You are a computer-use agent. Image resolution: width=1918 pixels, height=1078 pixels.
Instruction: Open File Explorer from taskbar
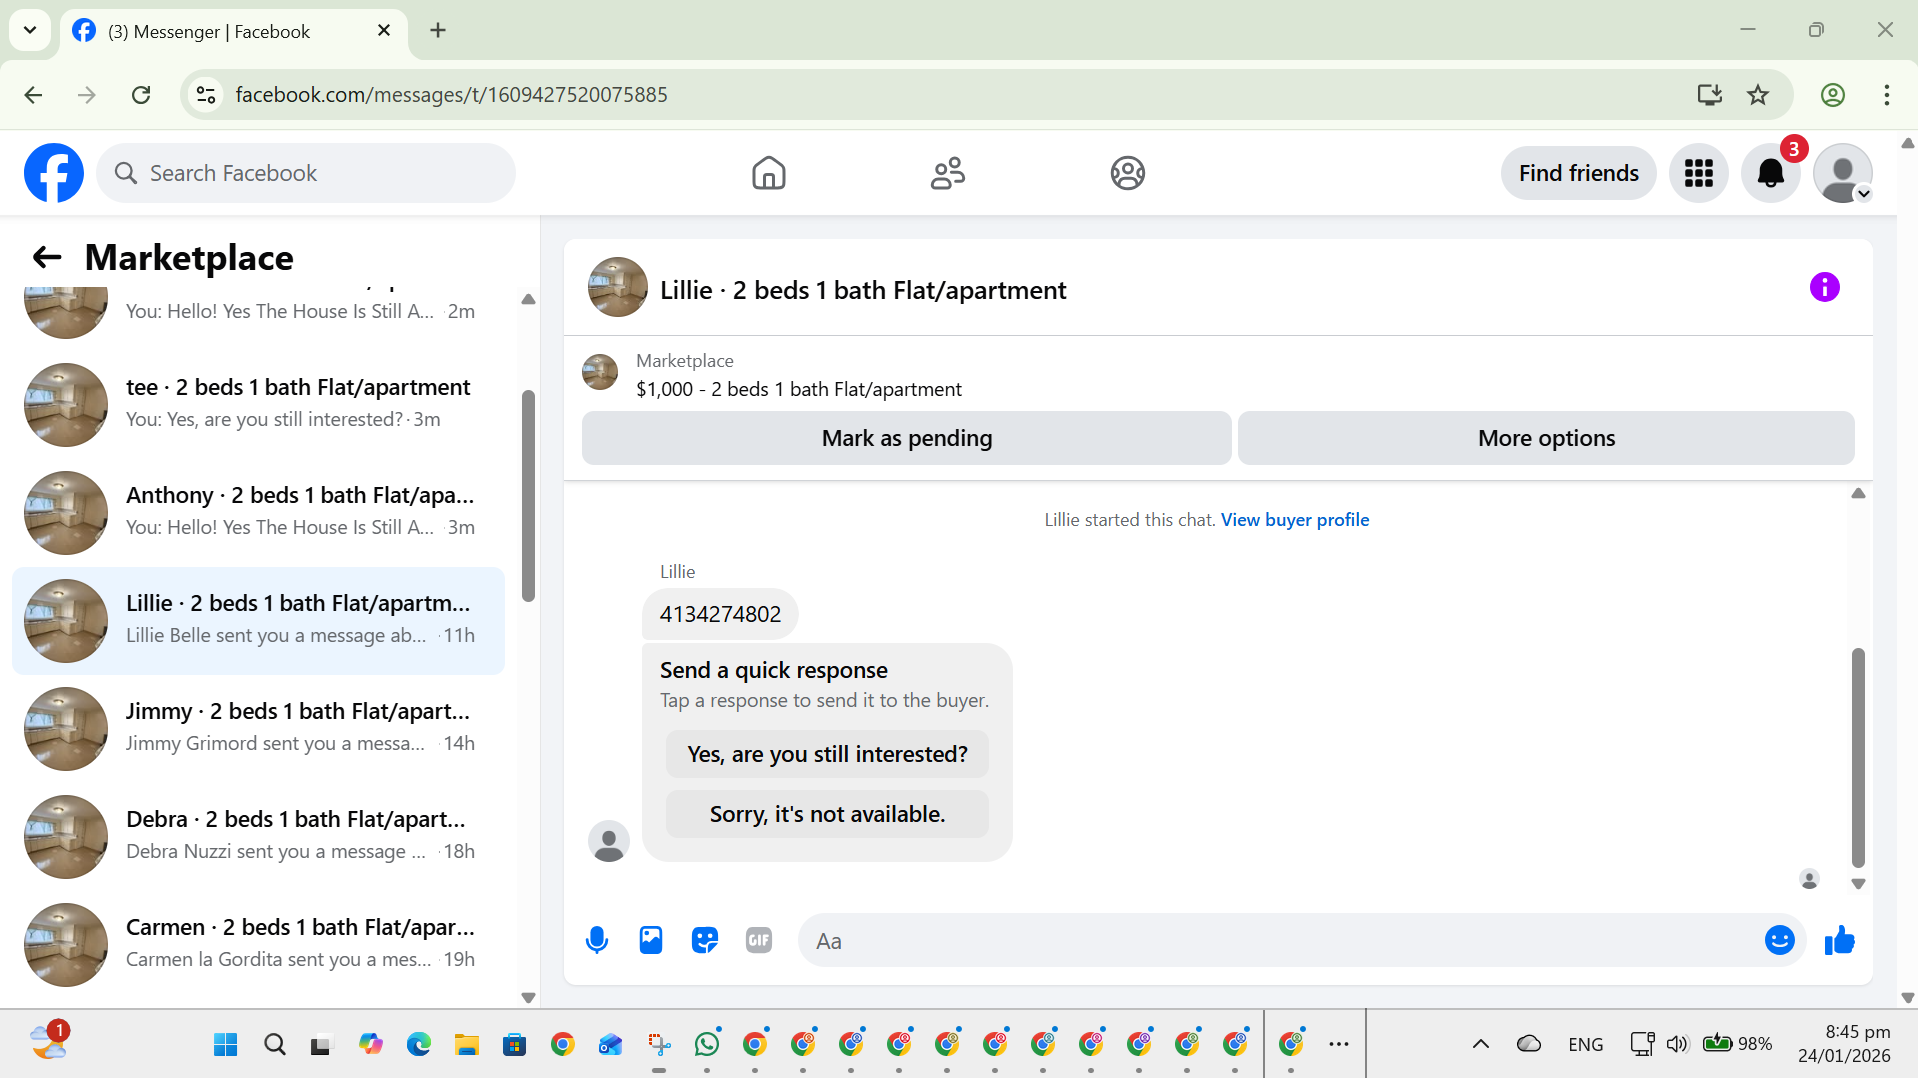(467, 1044)
